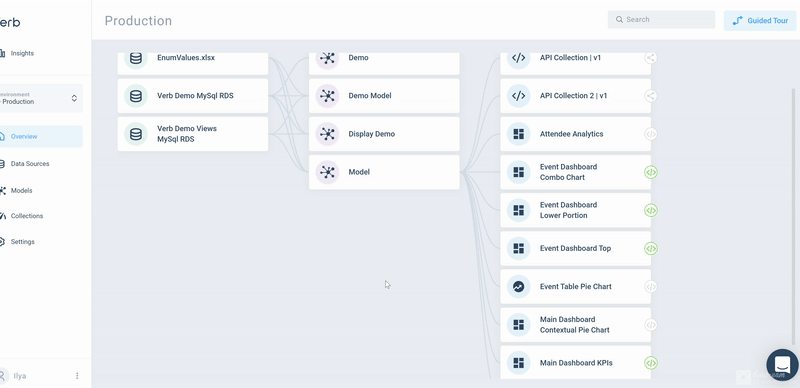Toggle embed code on Event Dashboard Combo Chart
This screenshot has height=388, width=800.
651,172
